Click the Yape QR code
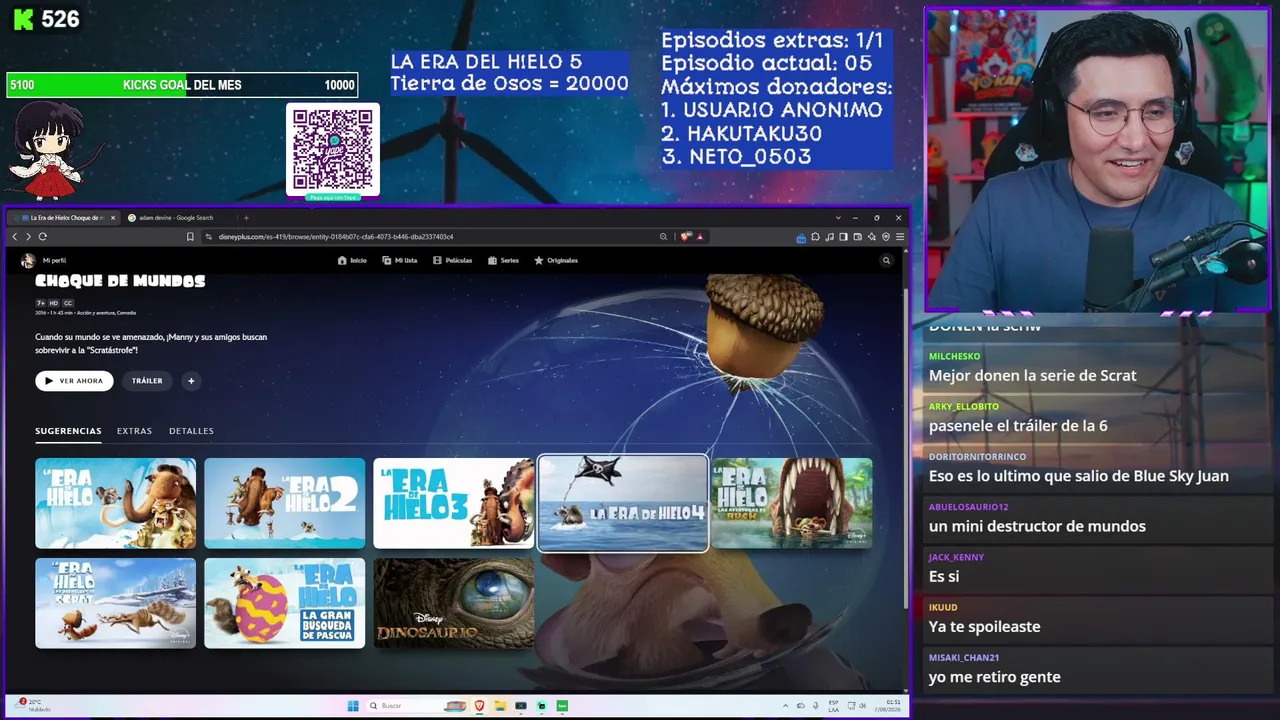Screen dimensions: 1280x720 click(x=333, y=150)
